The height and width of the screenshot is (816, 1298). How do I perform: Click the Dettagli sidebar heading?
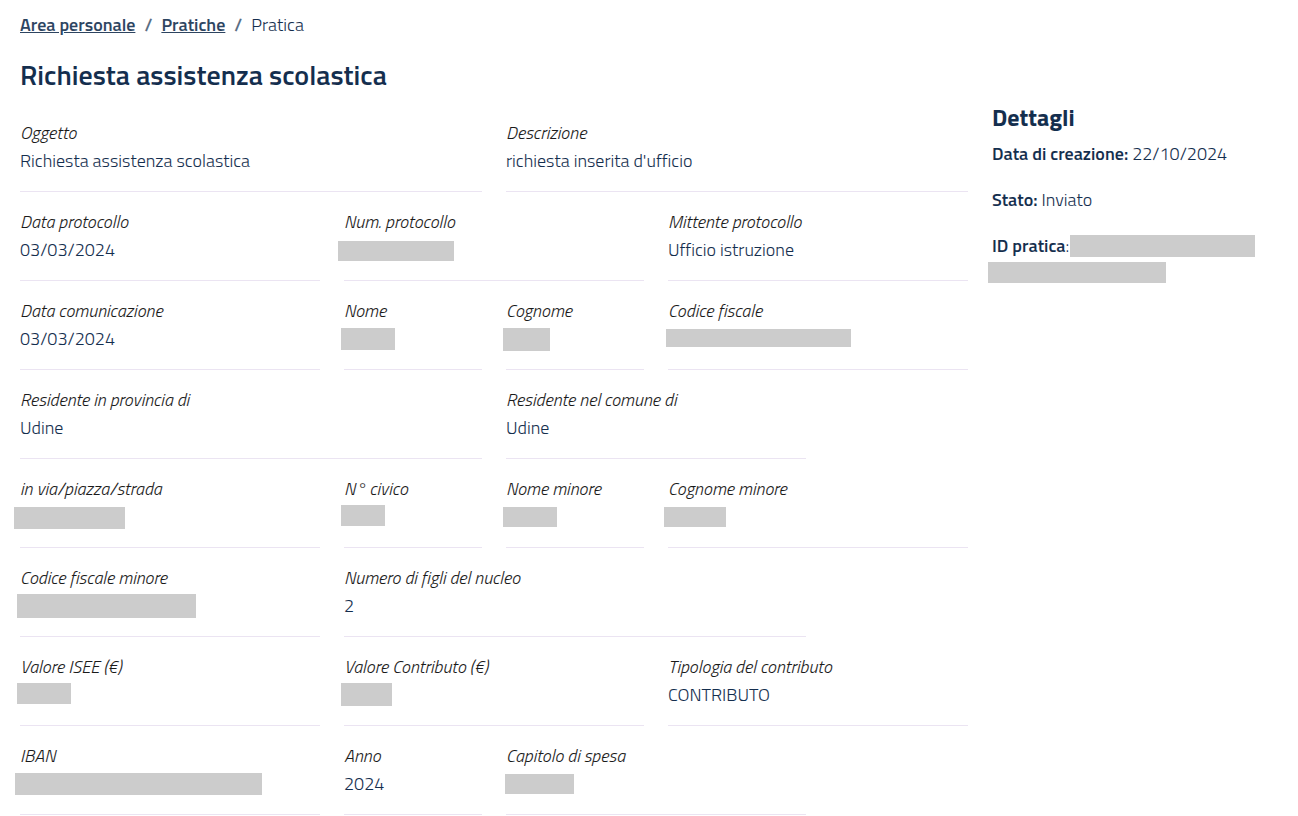[x=1033, y=118]
